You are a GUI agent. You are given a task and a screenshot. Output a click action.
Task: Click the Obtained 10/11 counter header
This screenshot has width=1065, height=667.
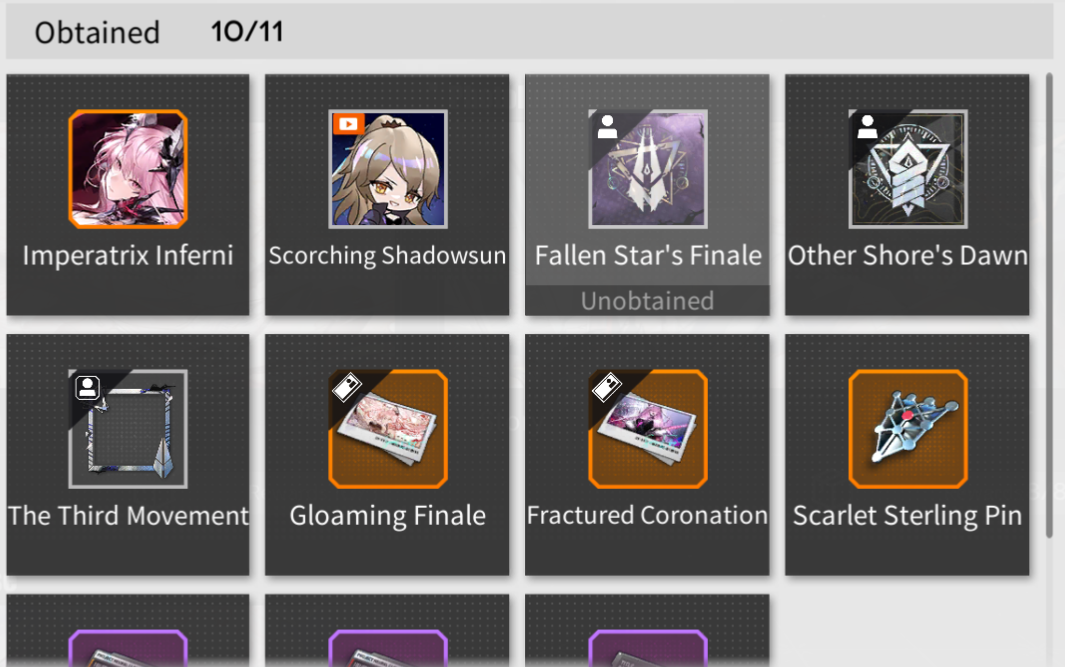[x=159, y=32]
